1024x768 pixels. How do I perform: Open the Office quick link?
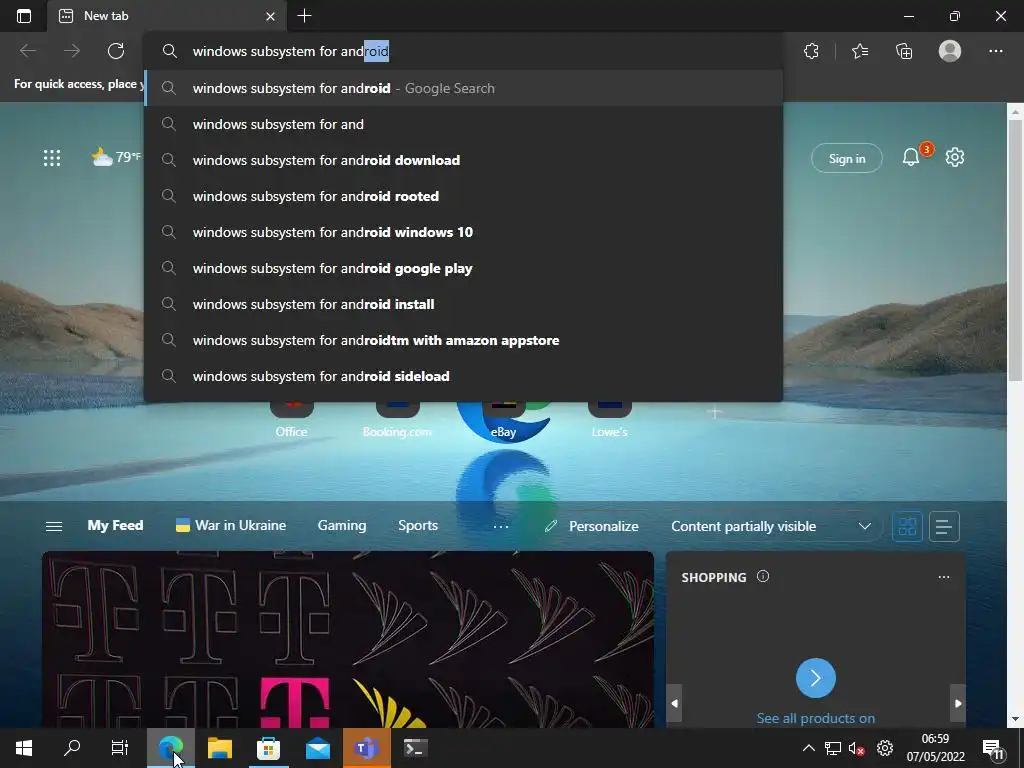click(x=291, y=420)
